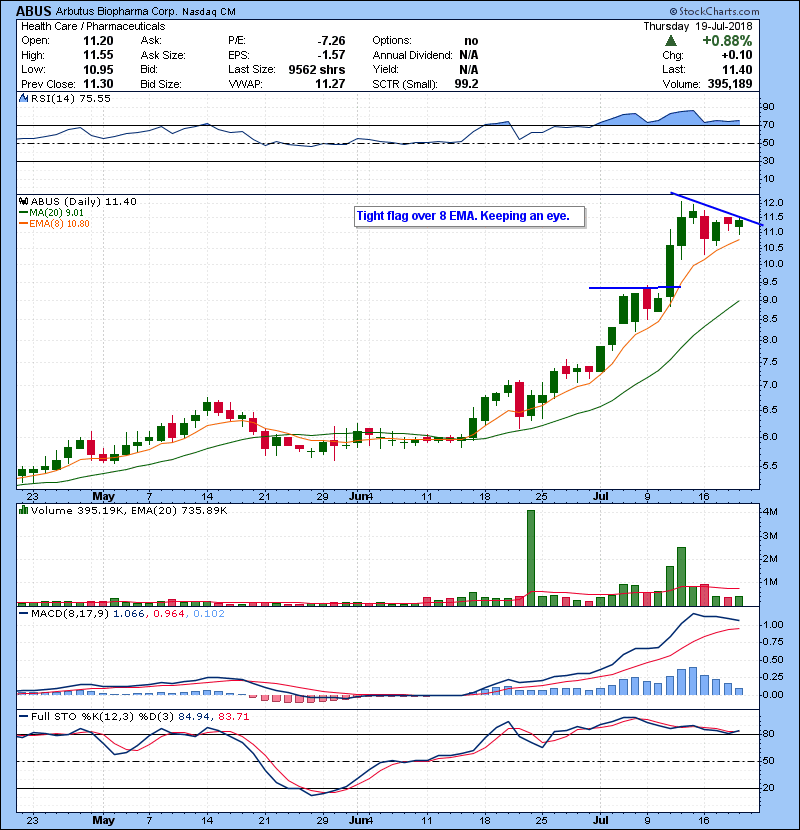This screenshot has width=800, height=830.
Task: Click the tallest green volume spike bar
Action: 531,558
